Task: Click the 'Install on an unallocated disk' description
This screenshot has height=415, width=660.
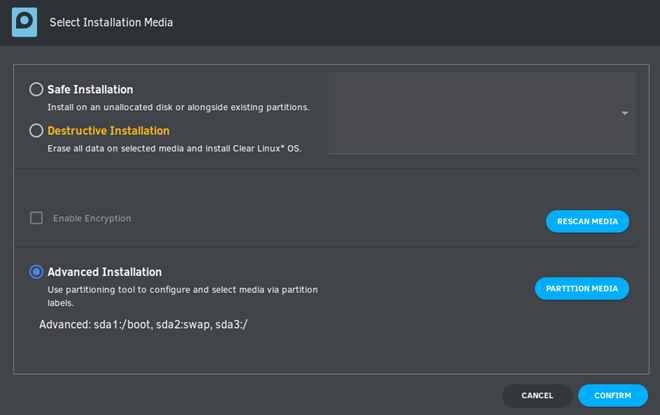Action: click(178, 107)
